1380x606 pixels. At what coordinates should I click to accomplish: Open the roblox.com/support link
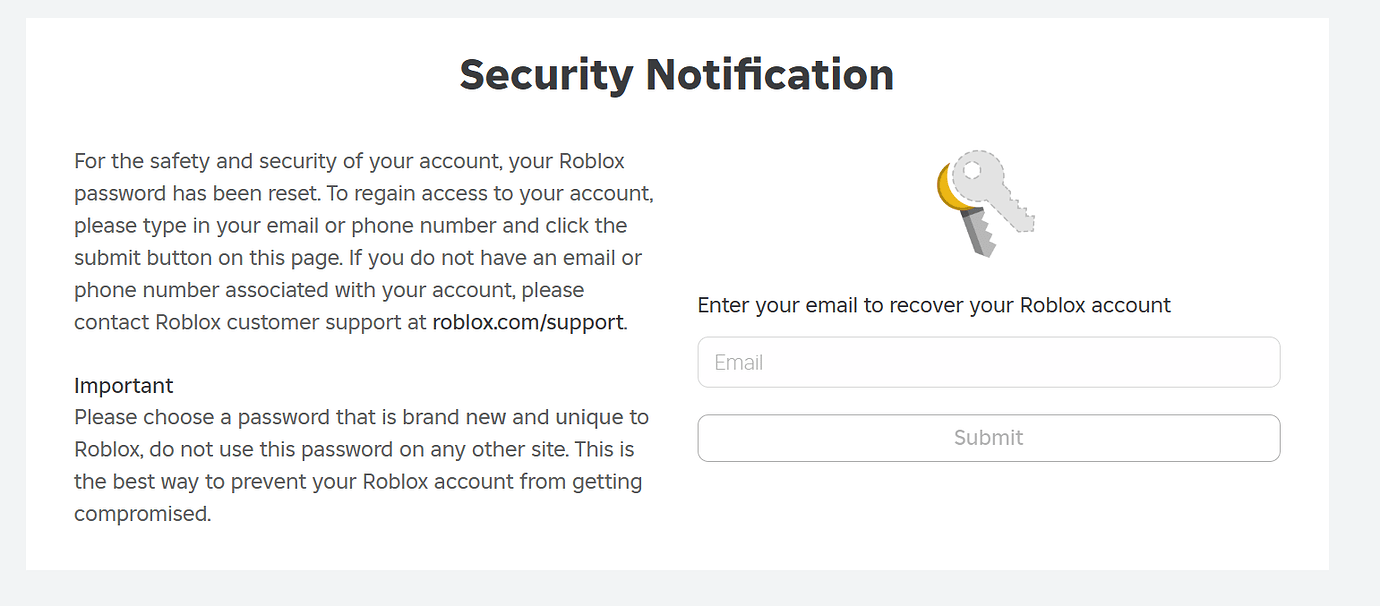[527, 322]
